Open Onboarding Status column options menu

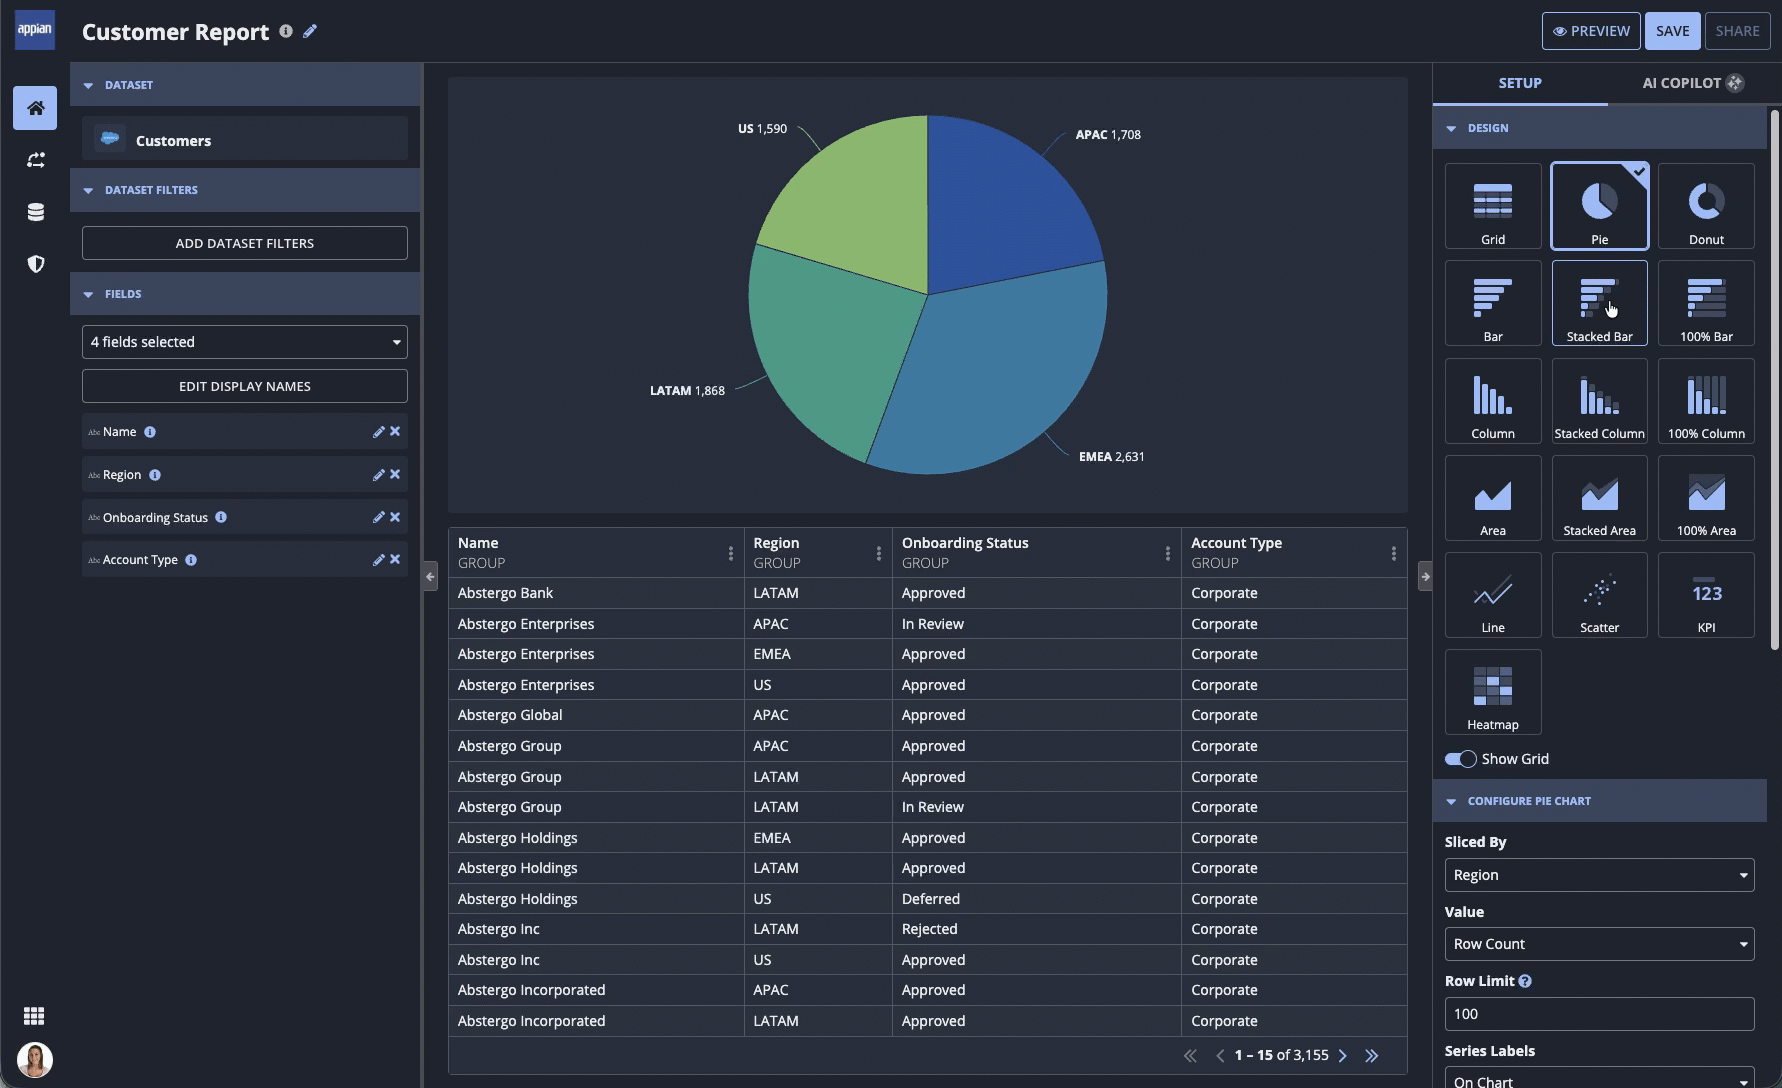click(x=1167, y=553)
